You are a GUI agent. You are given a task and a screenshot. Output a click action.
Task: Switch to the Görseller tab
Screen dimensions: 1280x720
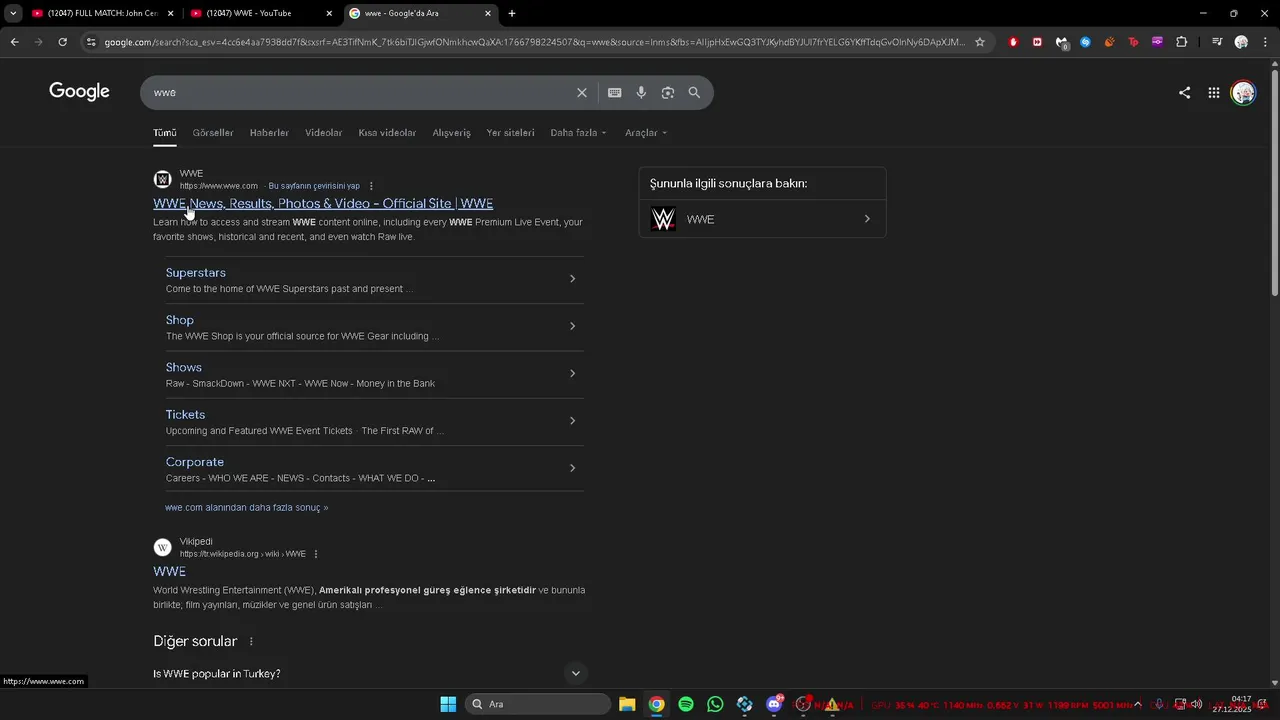(213, 133)
